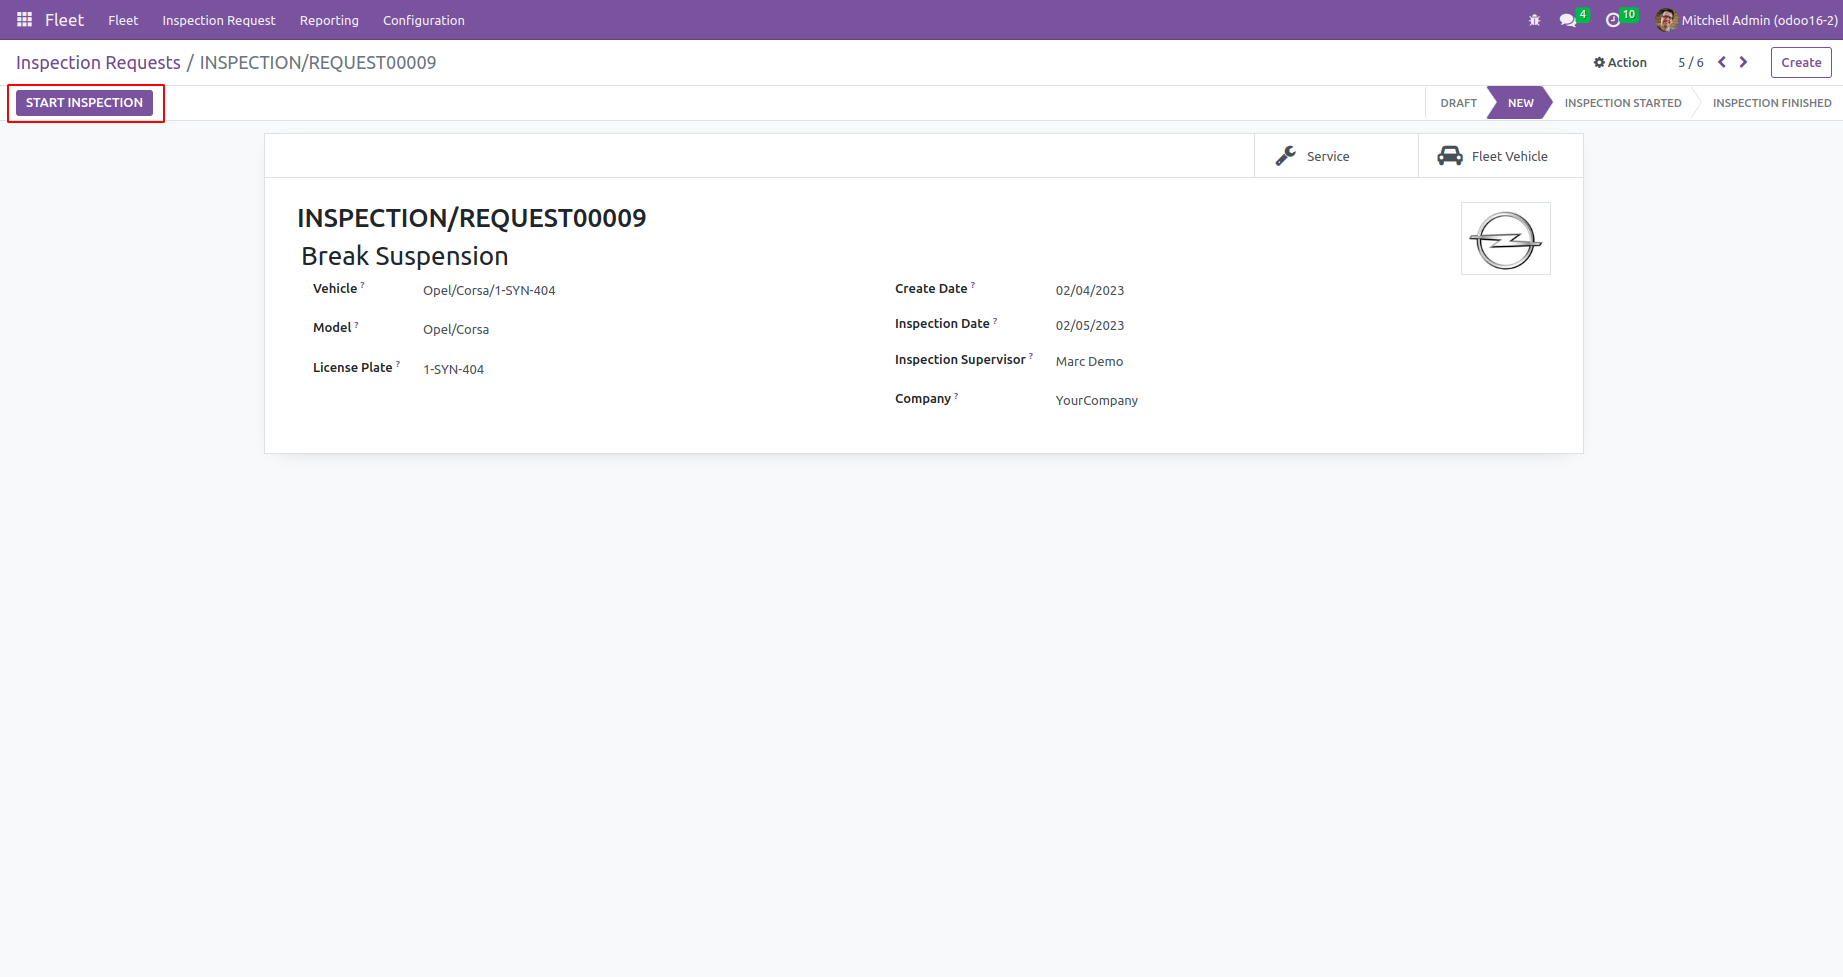Image resolution: width=1843 pixels, height=977 pixels.
Task: Click vehicle value Opel/Corsa/1-SYN-404
Action: [x=489, y=290]
